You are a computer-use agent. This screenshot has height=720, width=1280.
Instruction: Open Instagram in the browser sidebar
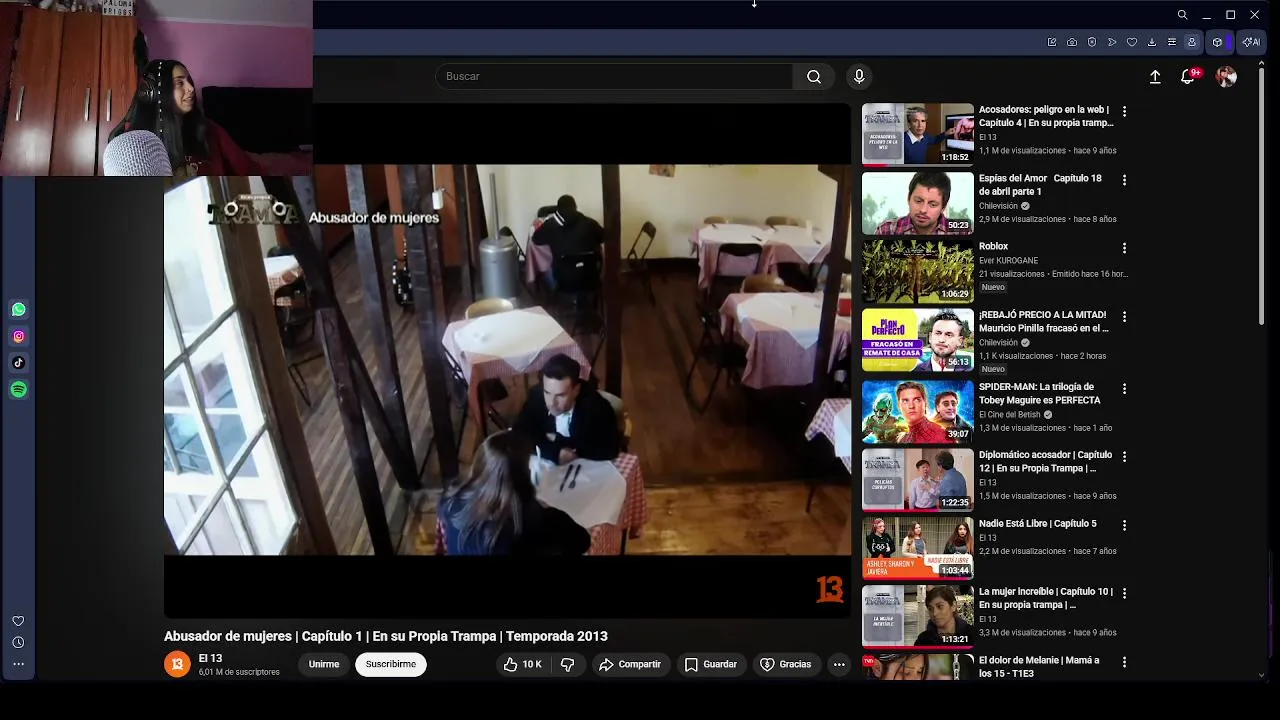click(18, 337)
